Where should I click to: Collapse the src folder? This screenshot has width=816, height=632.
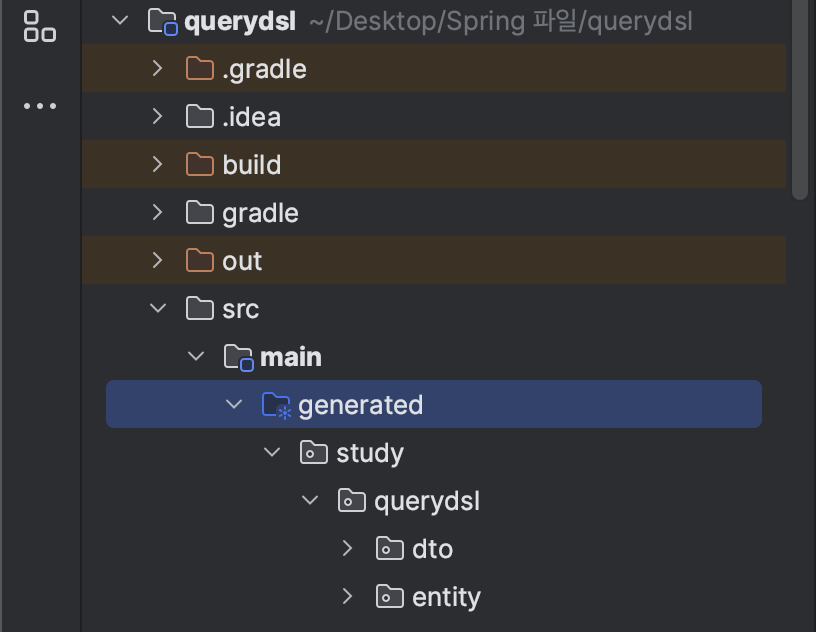click(x=157, y=308)
